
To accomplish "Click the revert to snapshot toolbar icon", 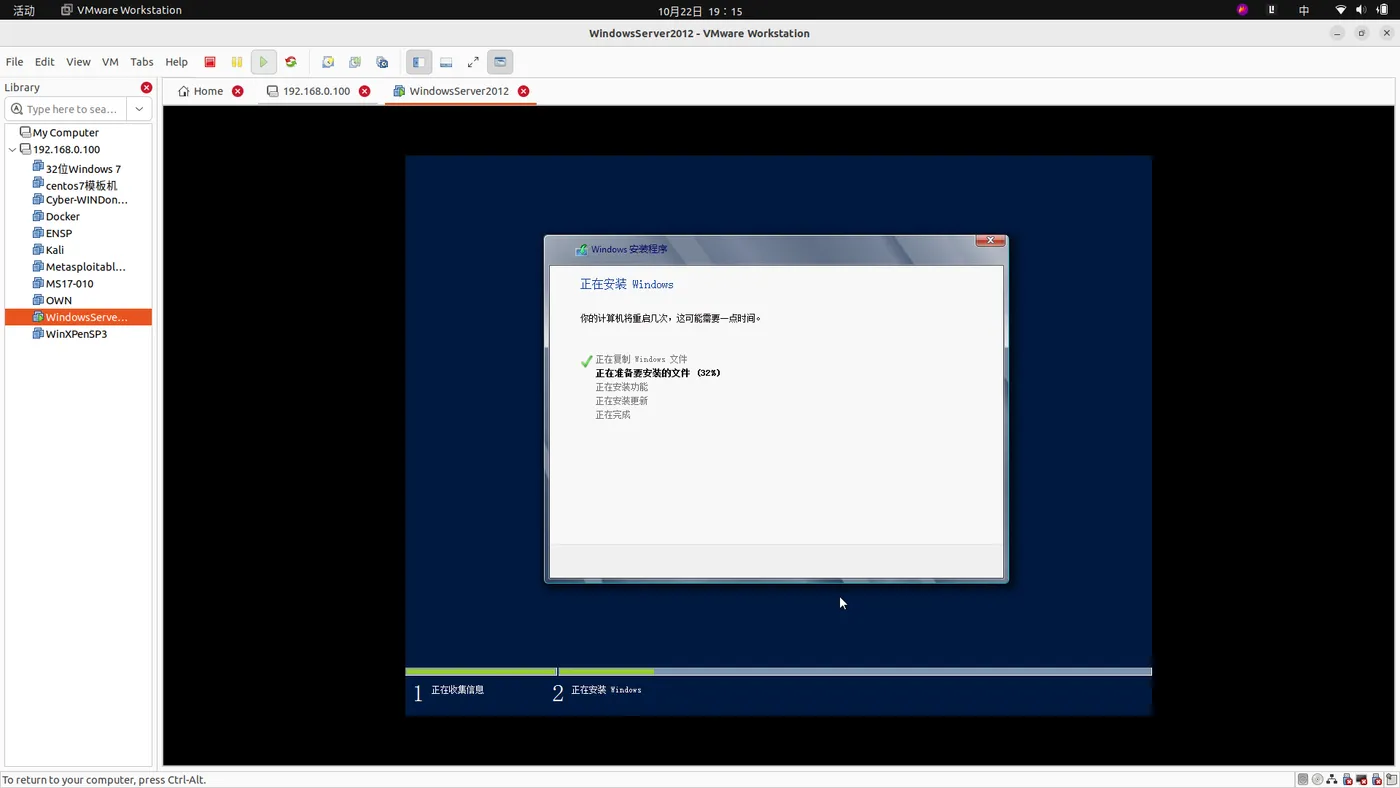I will pyautogui.click(x=355, y=62).
